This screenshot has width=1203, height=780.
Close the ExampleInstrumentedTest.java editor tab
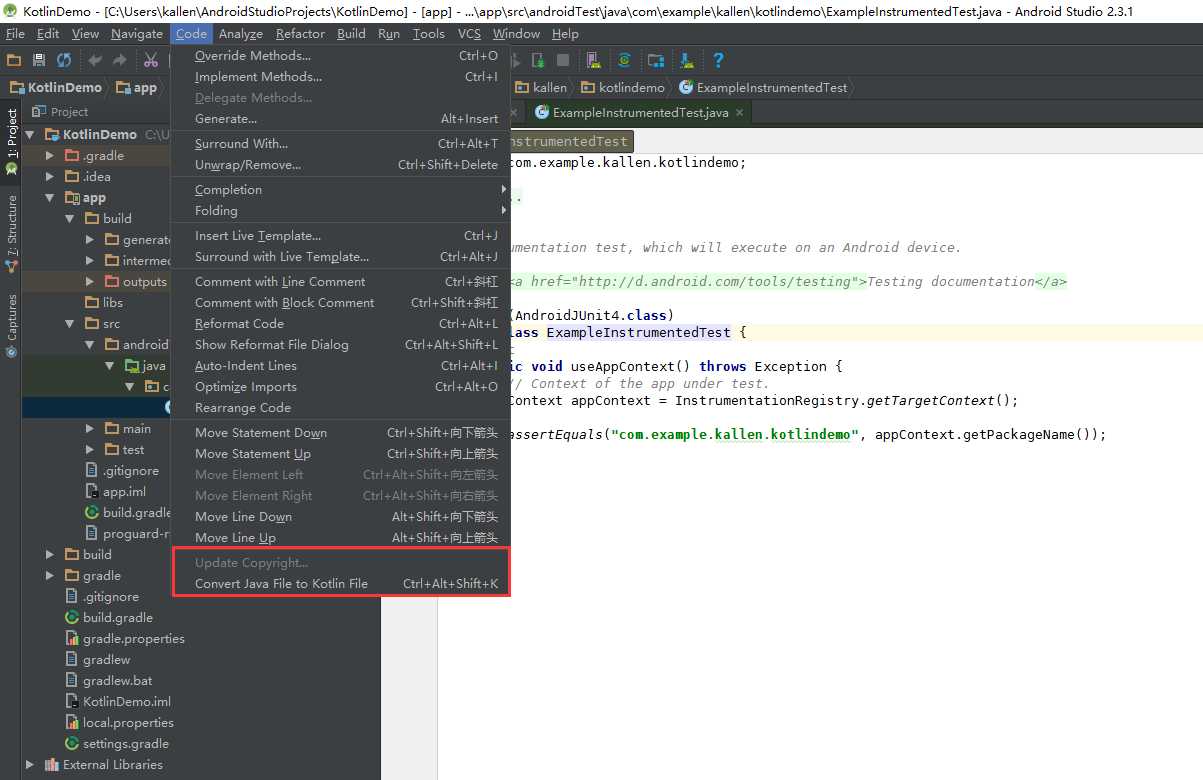pos(740,113)
